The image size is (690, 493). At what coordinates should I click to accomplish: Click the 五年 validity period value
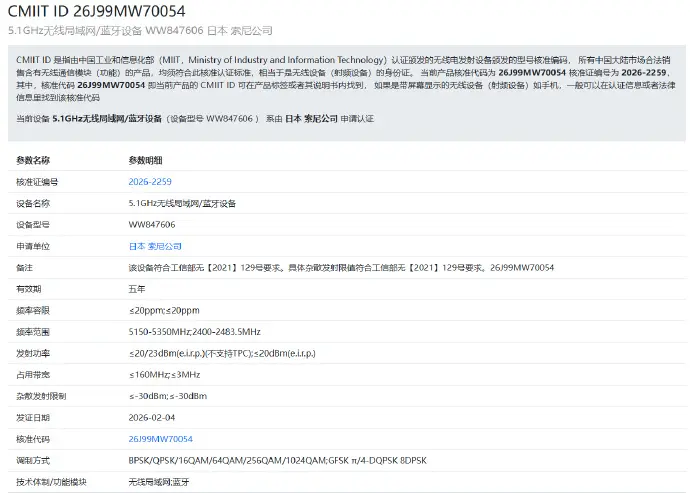coord(137,289)
